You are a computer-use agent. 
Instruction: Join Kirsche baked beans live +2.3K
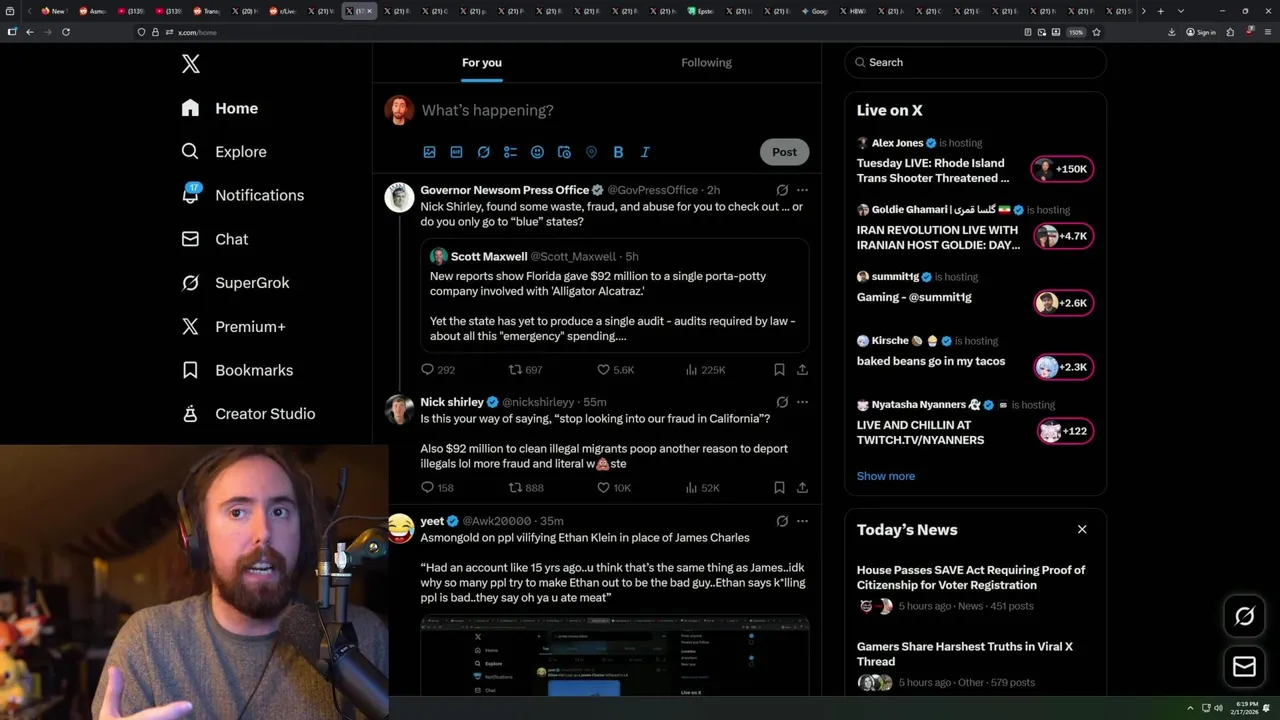pos(1063,367)
